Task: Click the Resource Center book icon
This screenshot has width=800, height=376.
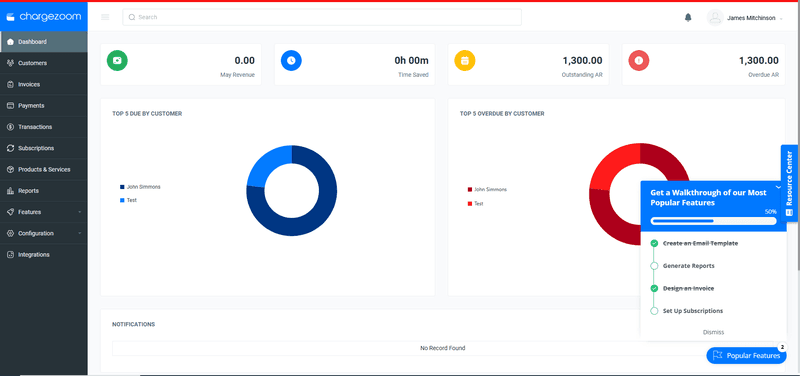Action: (789, 212)
